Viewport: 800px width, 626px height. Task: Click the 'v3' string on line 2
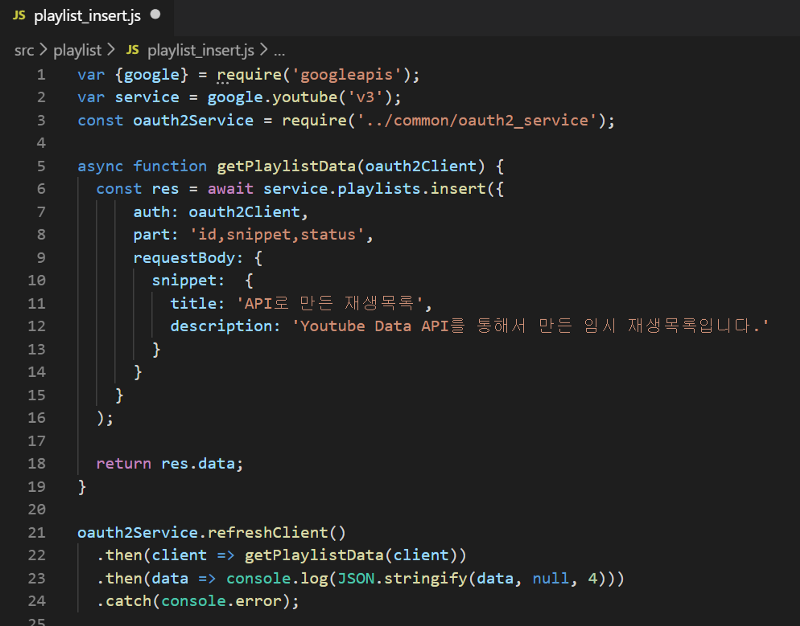[x=365, y=97]
